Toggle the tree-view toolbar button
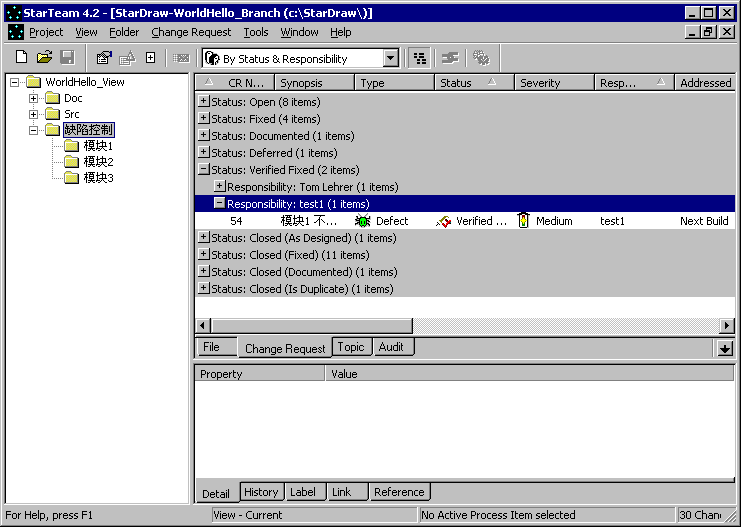The width and height of the screenshot is (741, 527). pos(419,58)
